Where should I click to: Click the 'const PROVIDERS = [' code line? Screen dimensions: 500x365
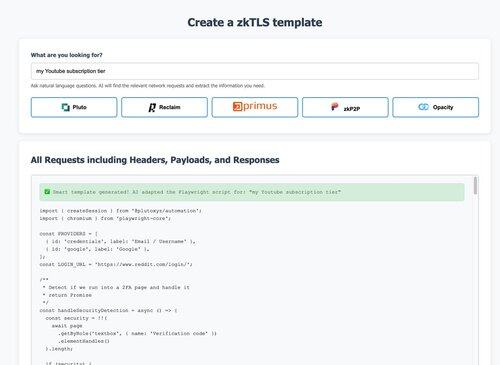(x=68, y=234)
